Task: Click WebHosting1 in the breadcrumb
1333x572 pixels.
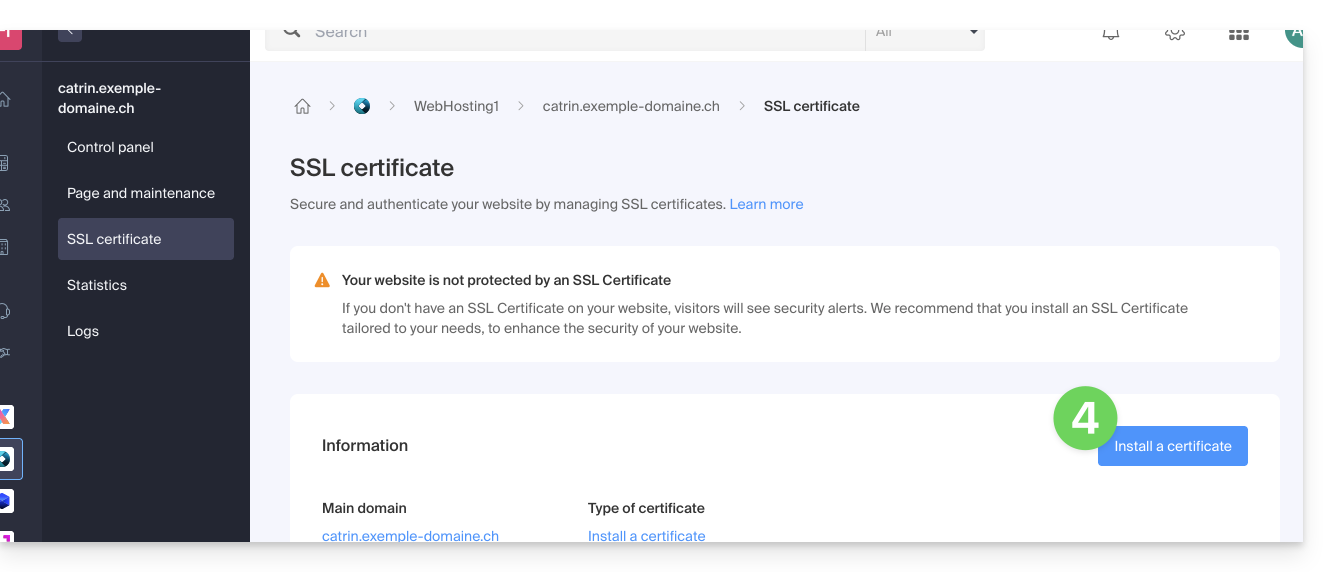Action: pyautogui.click(x=456, y=106)
